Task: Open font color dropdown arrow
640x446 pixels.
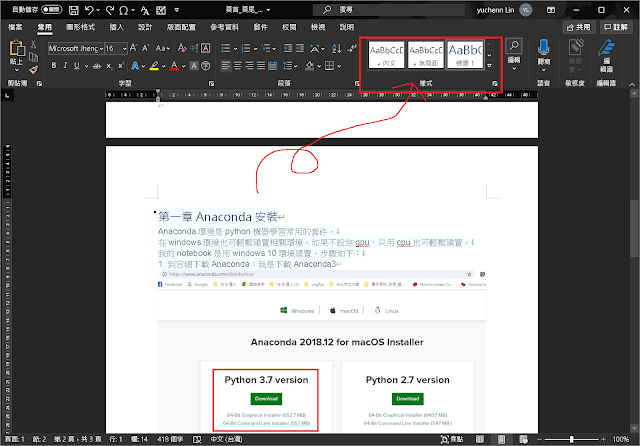Action: [184, 66]
